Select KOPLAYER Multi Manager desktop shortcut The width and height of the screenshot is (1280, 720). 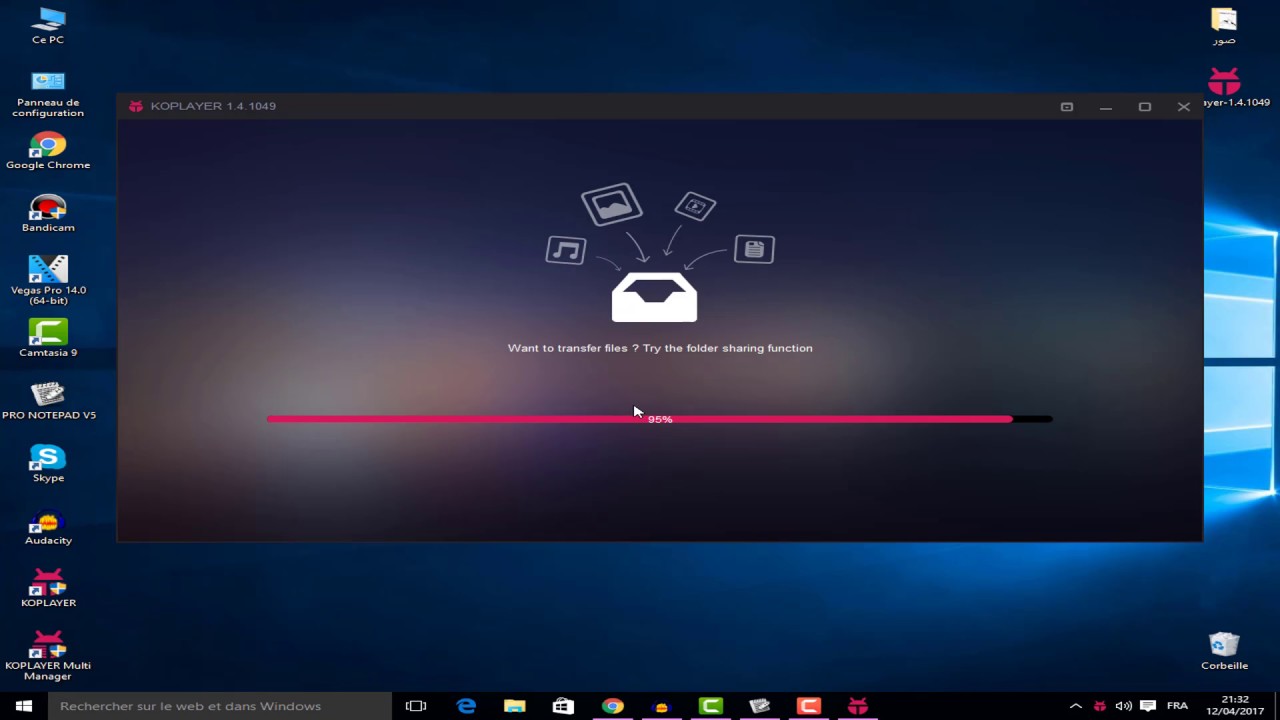click(x=48, y=657)
